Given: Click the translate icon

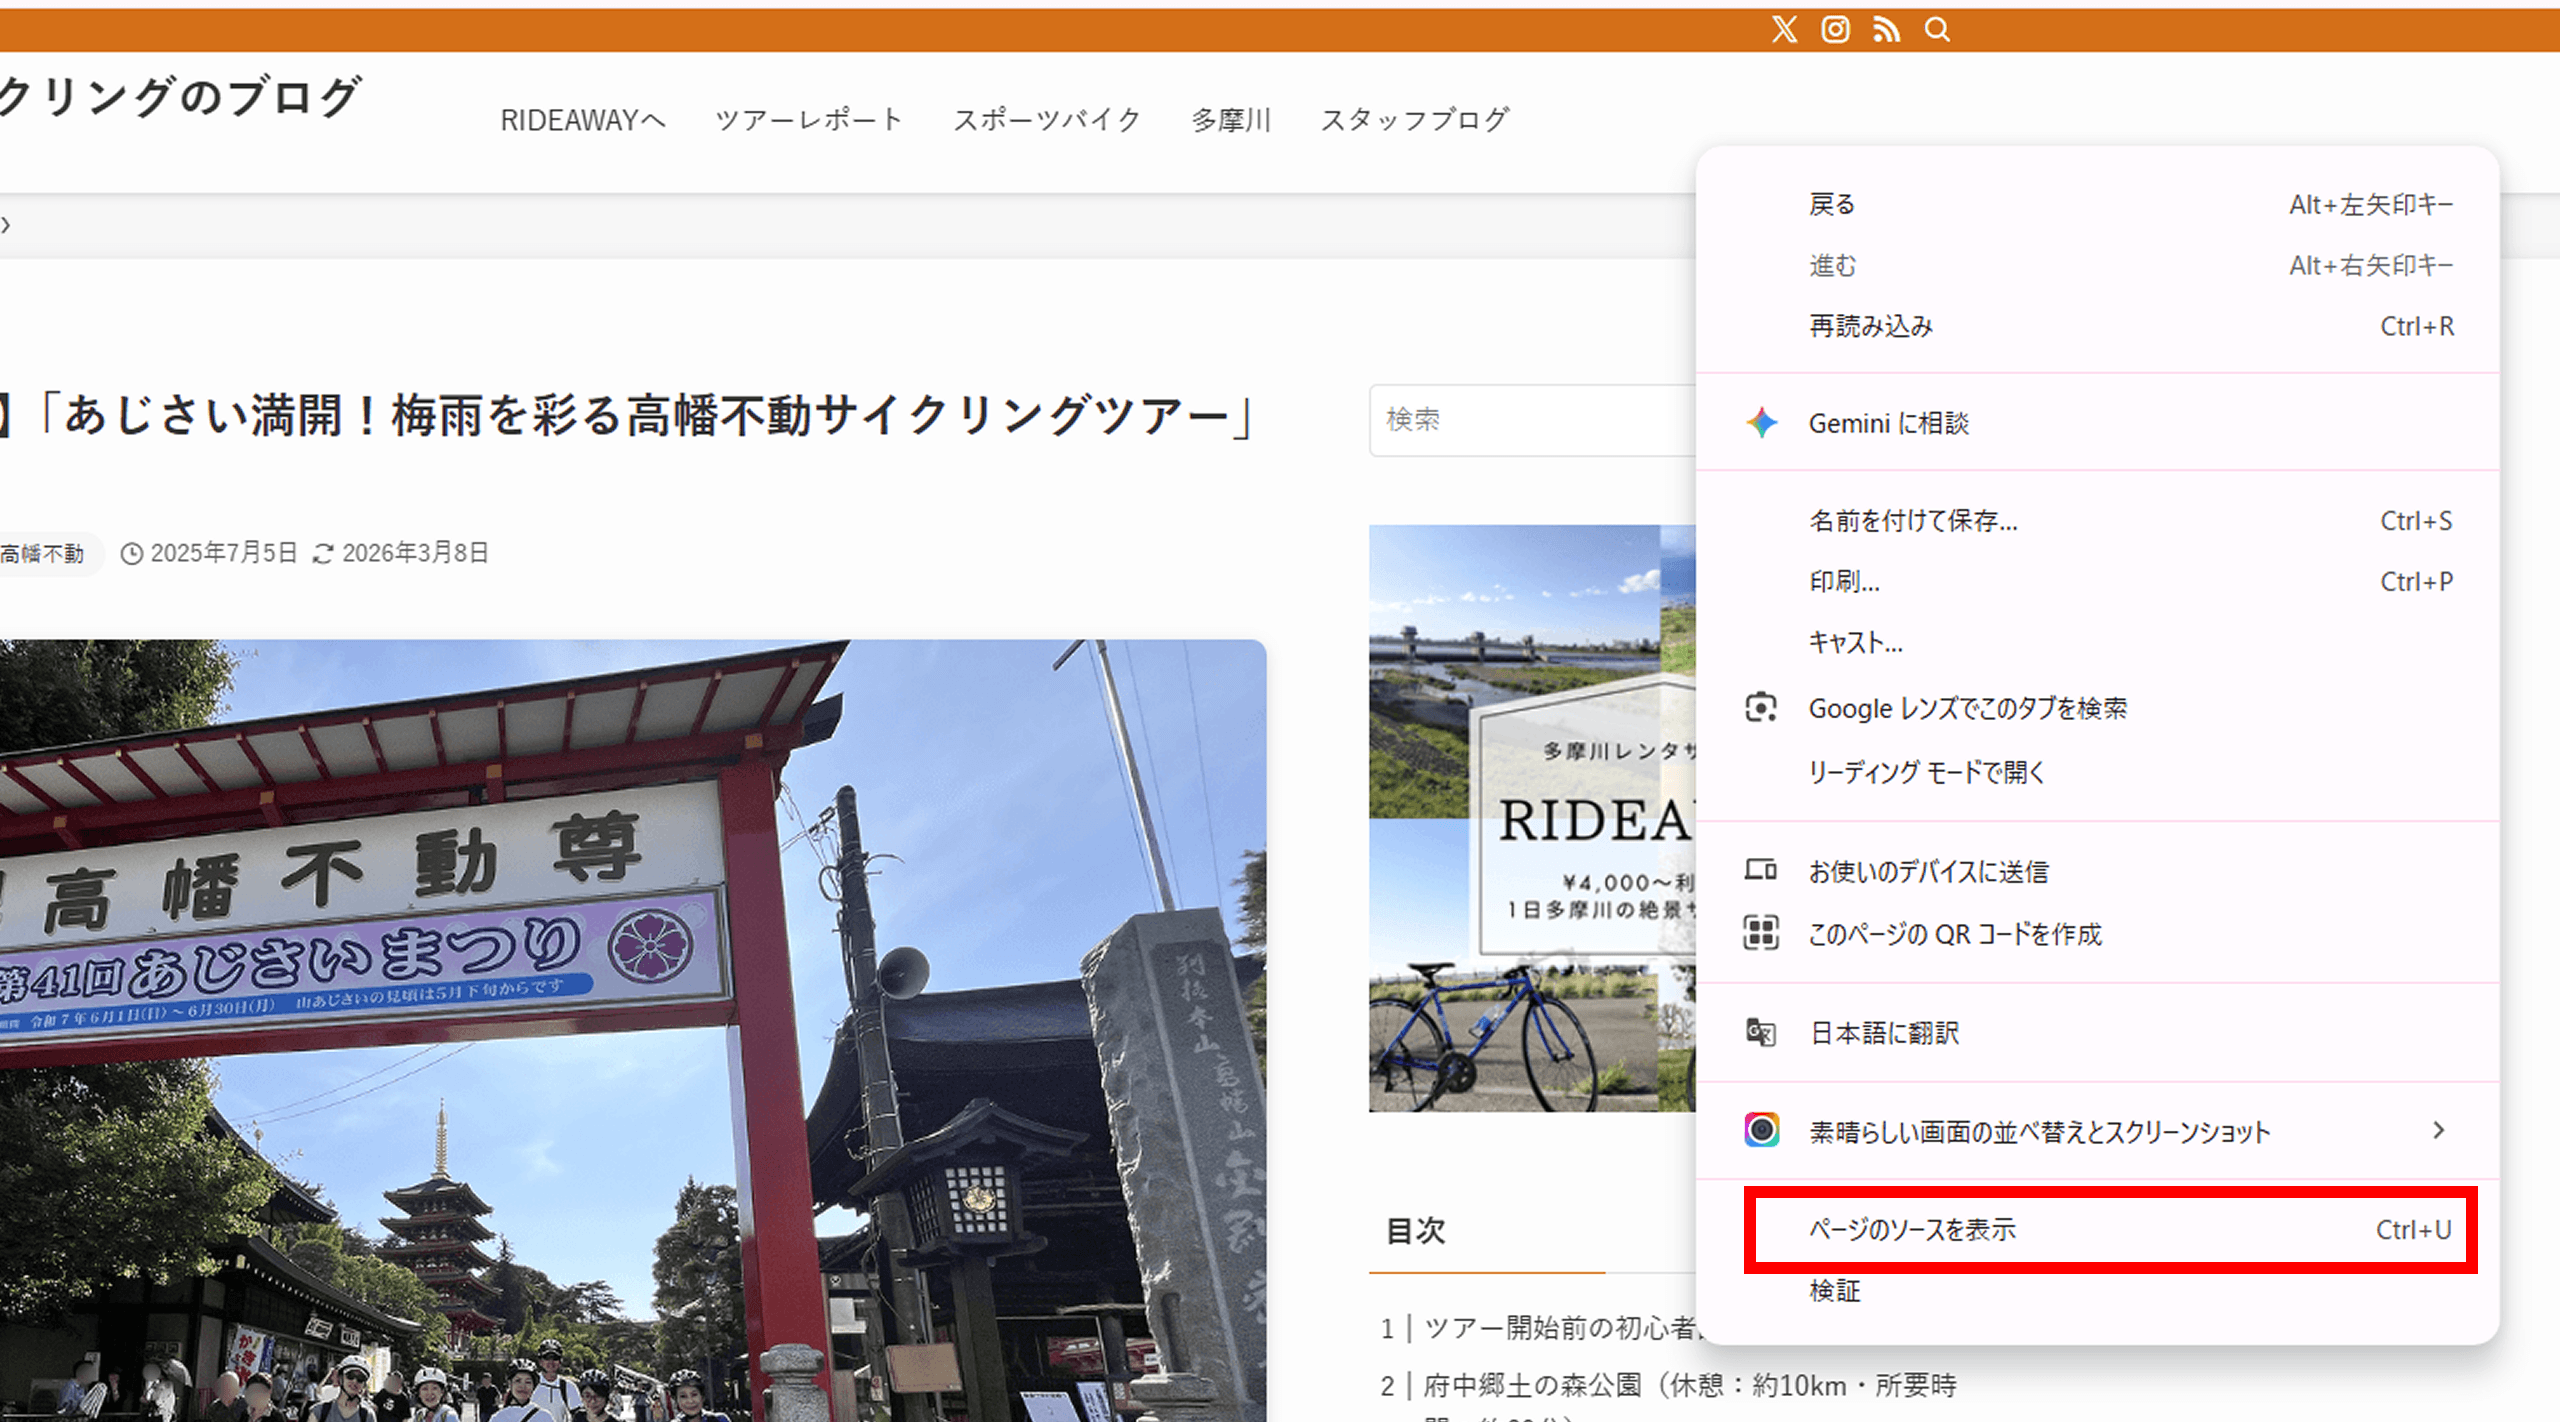Looking at the screenshot, I should (1761, 1032).
